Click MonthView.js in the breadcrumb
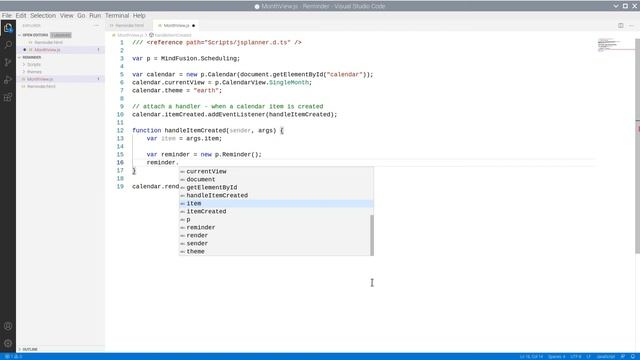Screen dimensions: 640x360 [x=130, y=35]
